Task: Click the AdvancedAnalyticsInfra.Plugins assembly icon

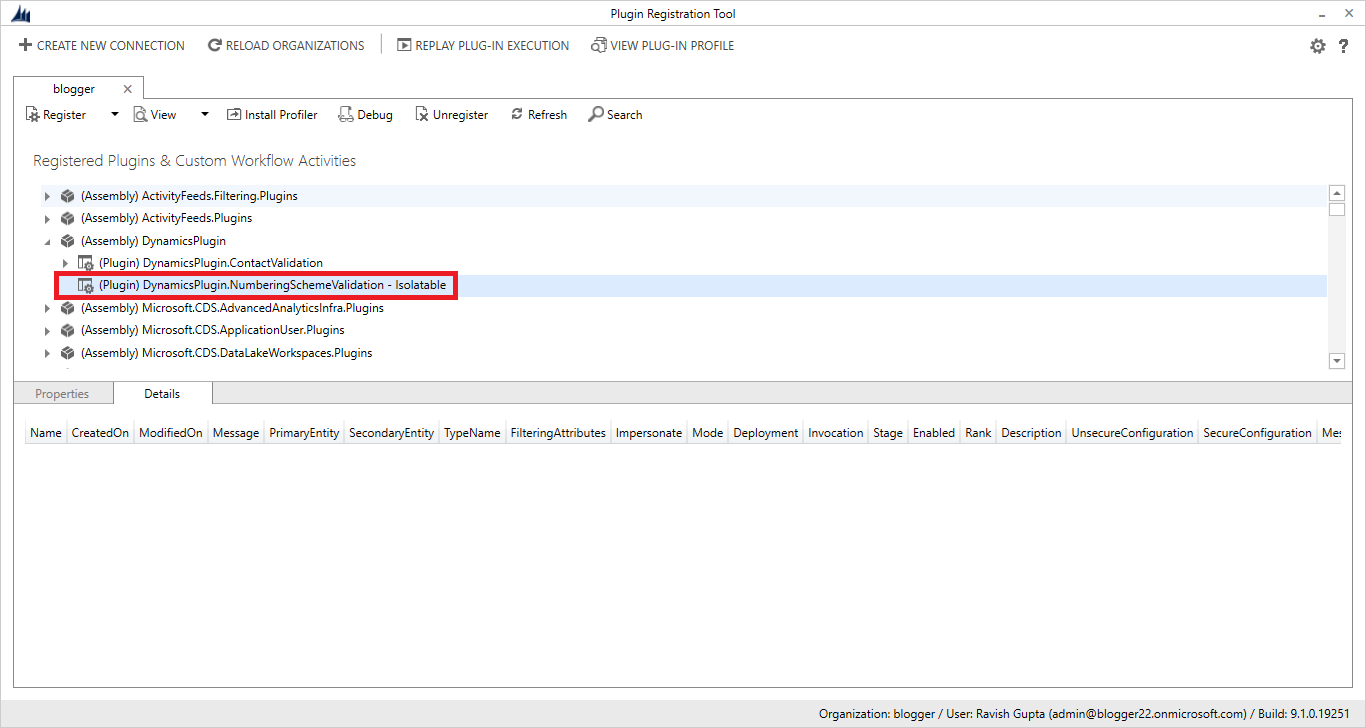Action: pos(67,308)
